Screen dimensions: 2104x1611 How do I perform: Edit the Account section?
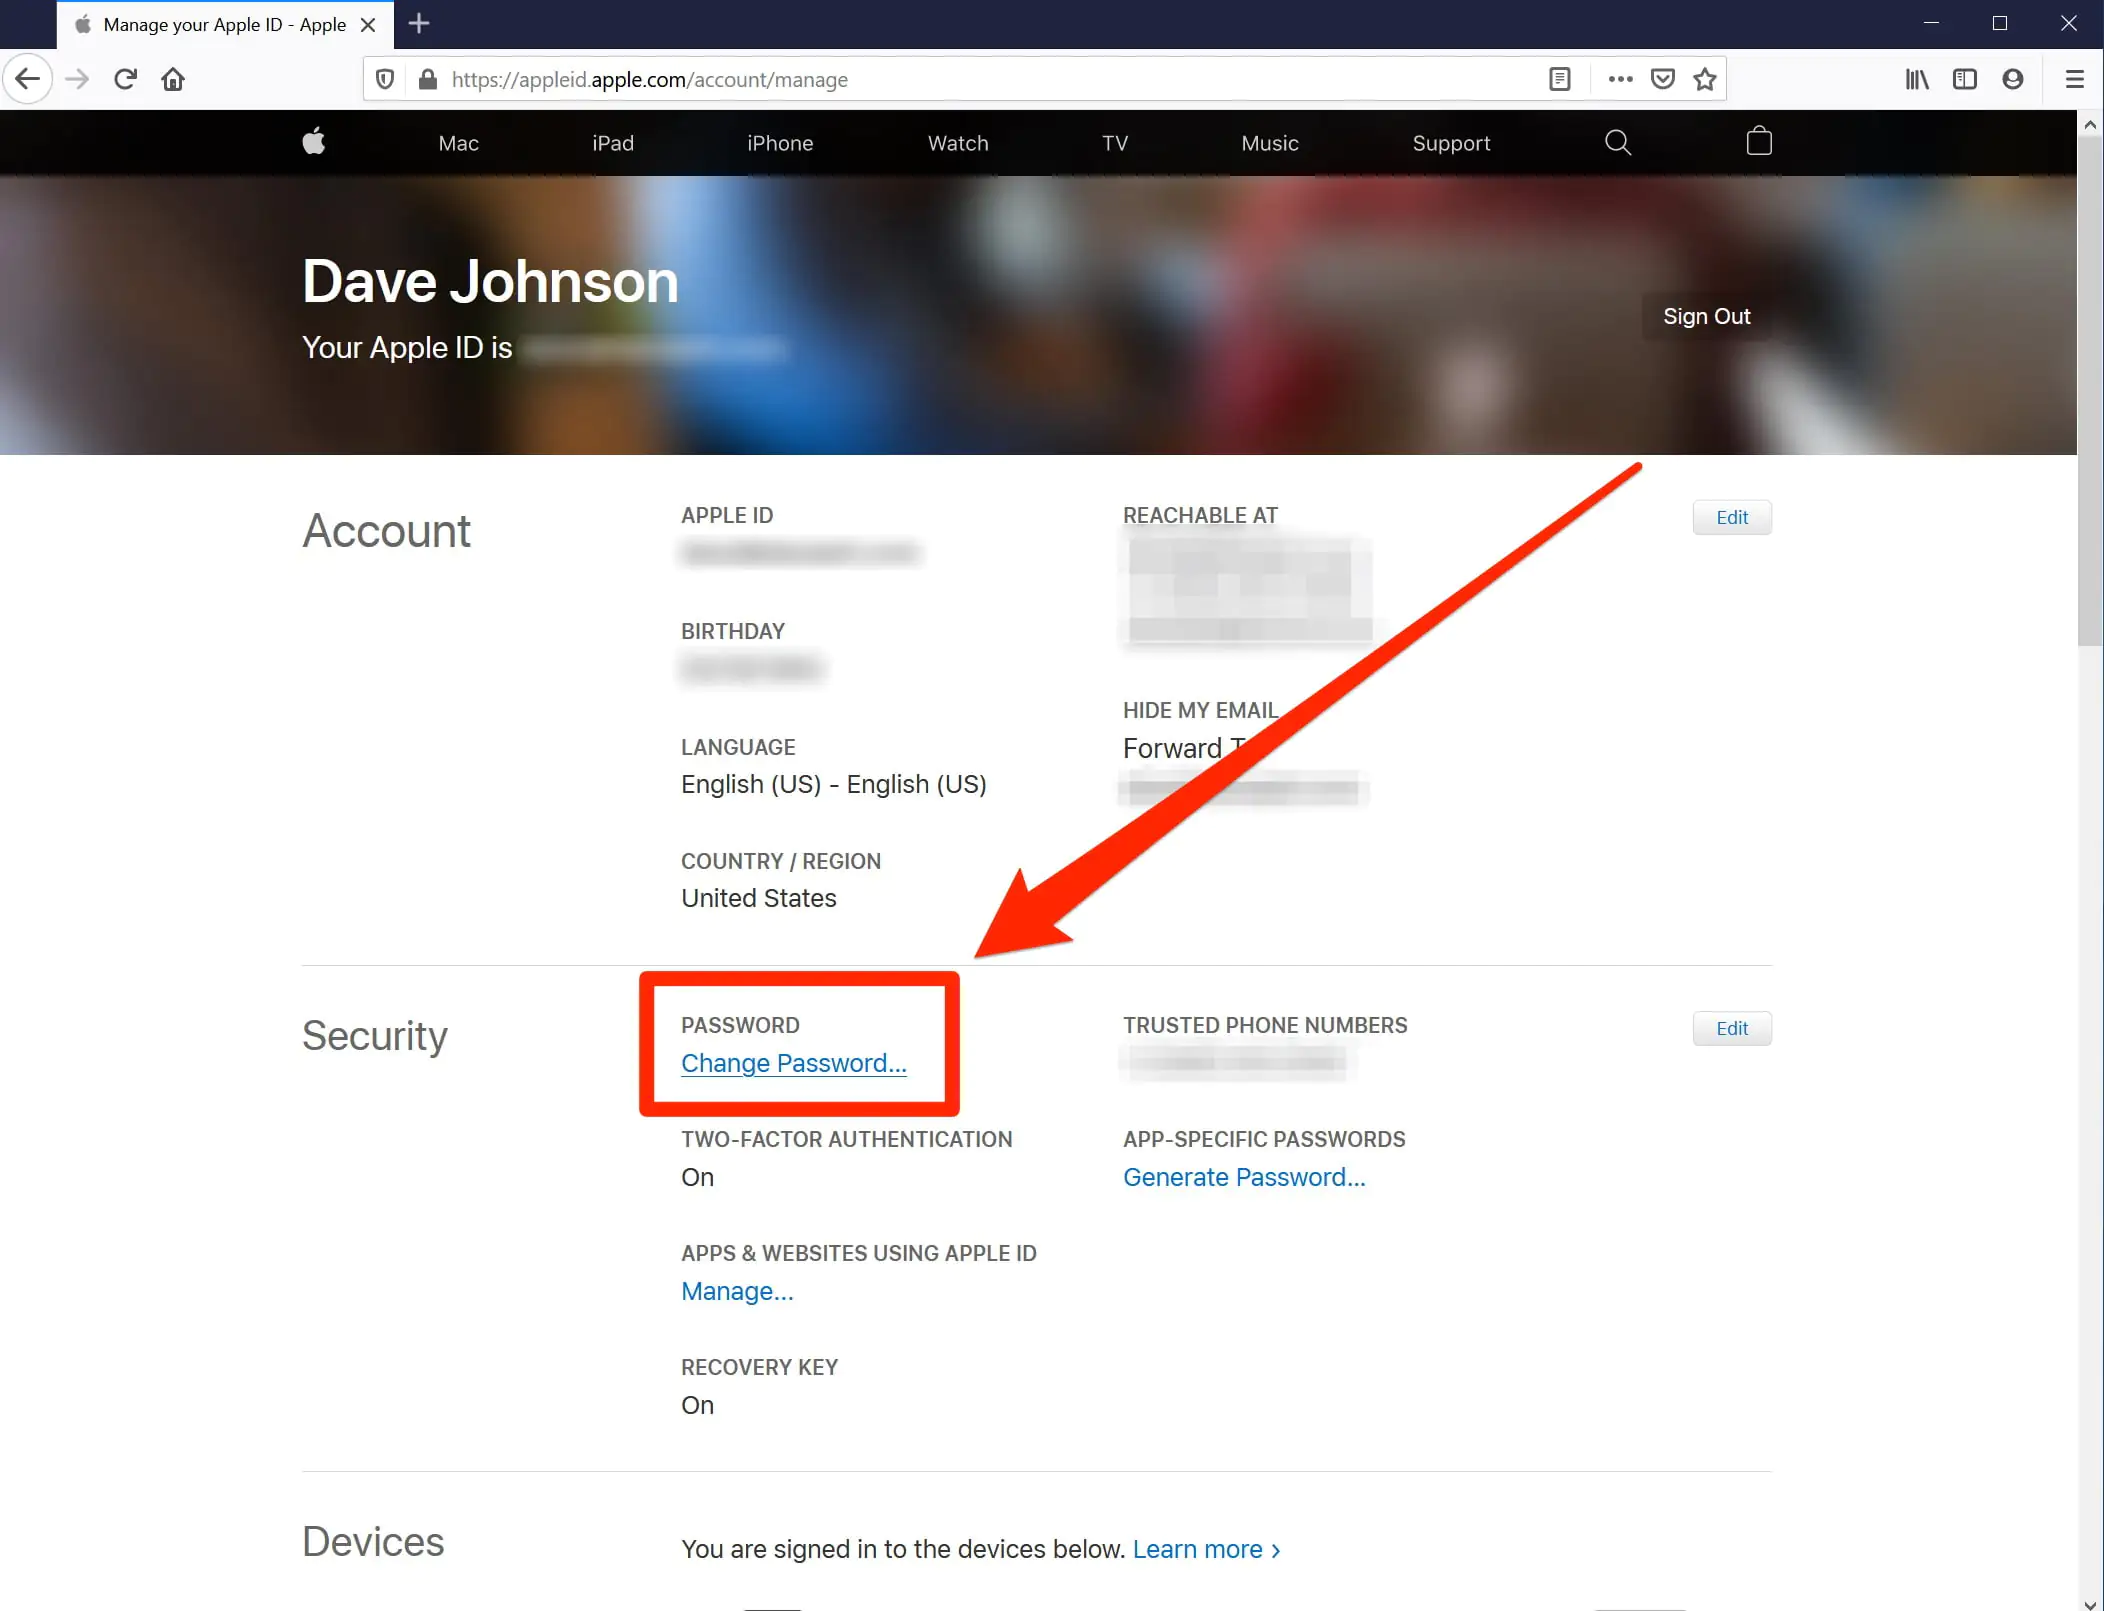[x=1731, y=518]
